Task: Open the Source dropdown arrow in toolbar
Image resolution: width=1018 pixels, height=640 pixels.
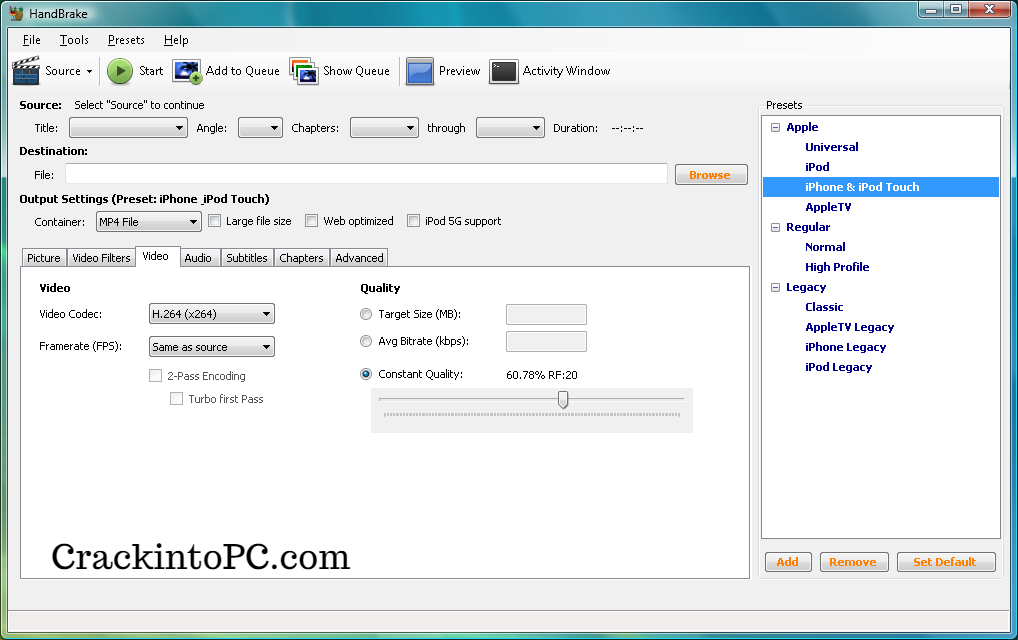Action: click(90, 71)
